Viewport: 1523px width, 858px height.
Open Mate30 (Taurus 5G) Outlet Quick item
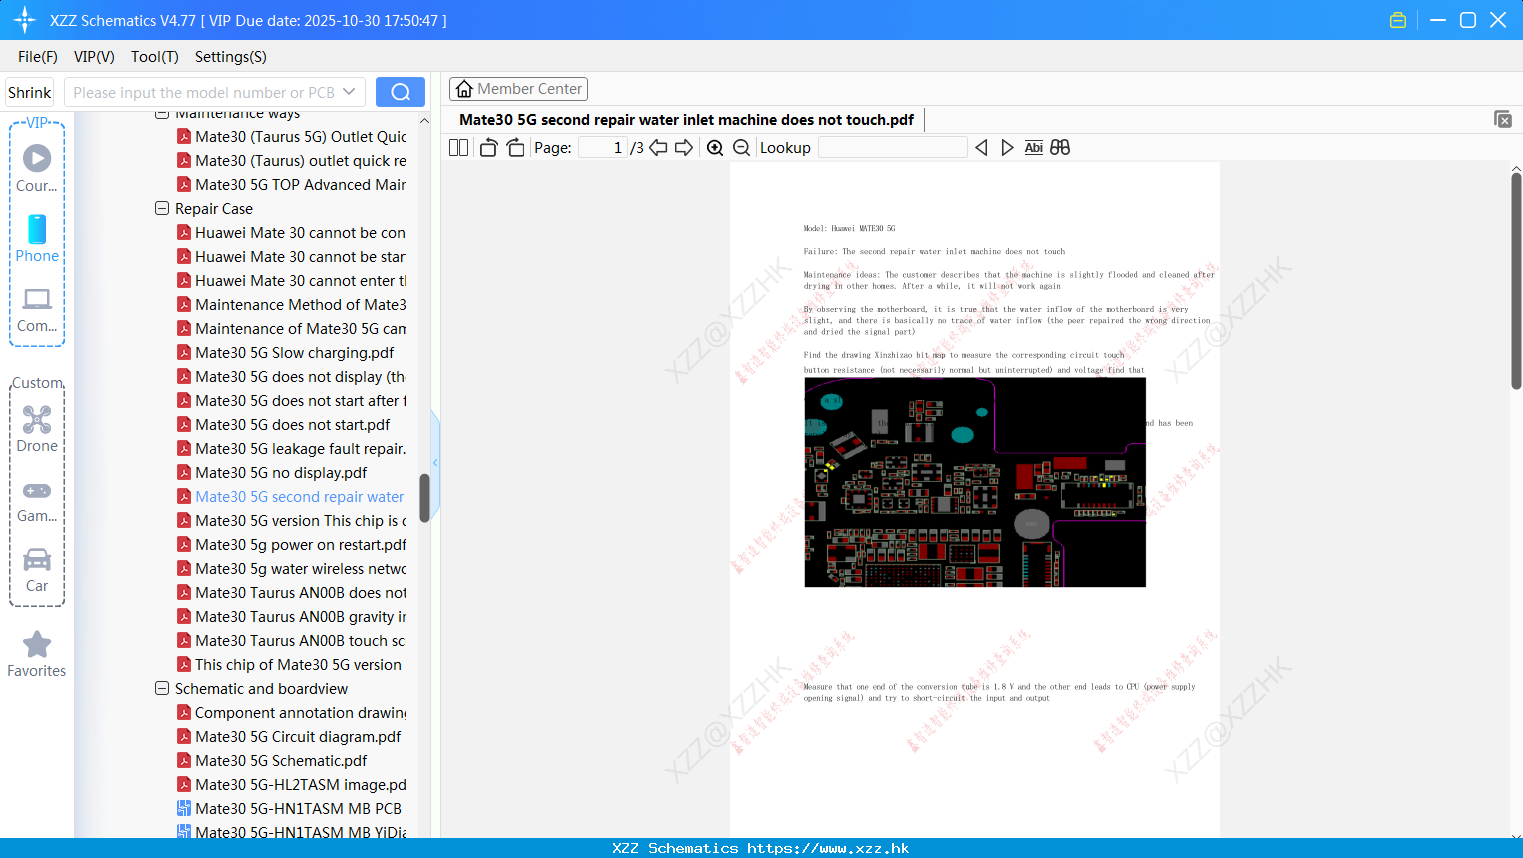[x=292, y=137]
